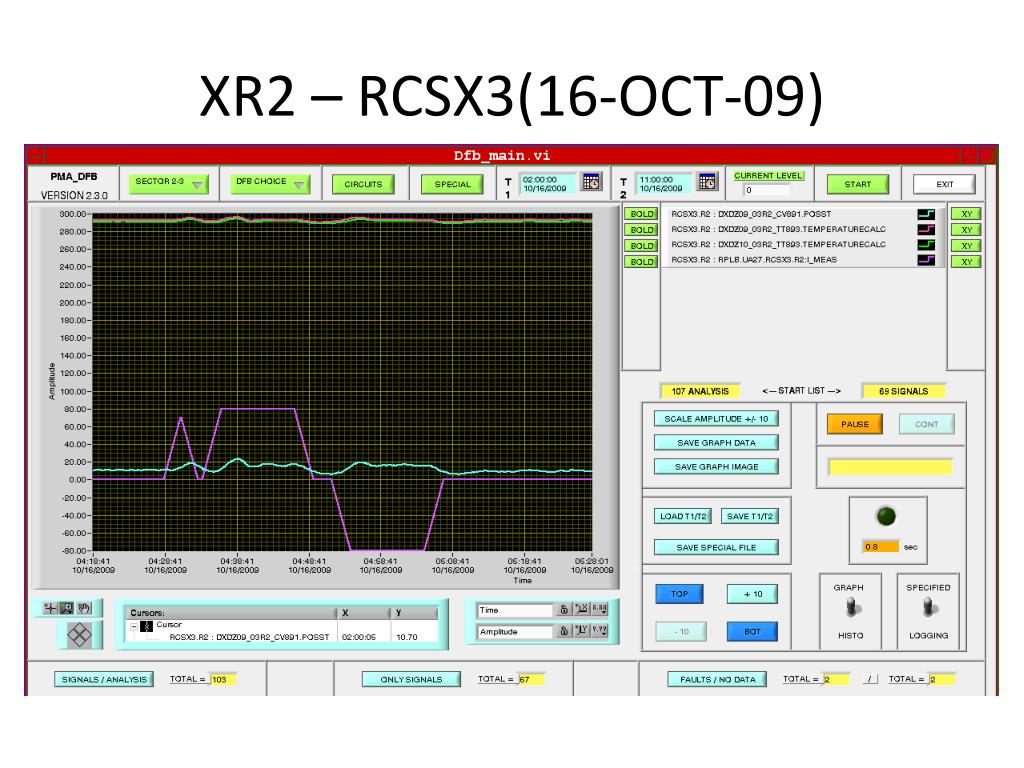Click the - 10 button
1024x768 pixels.
680,632
